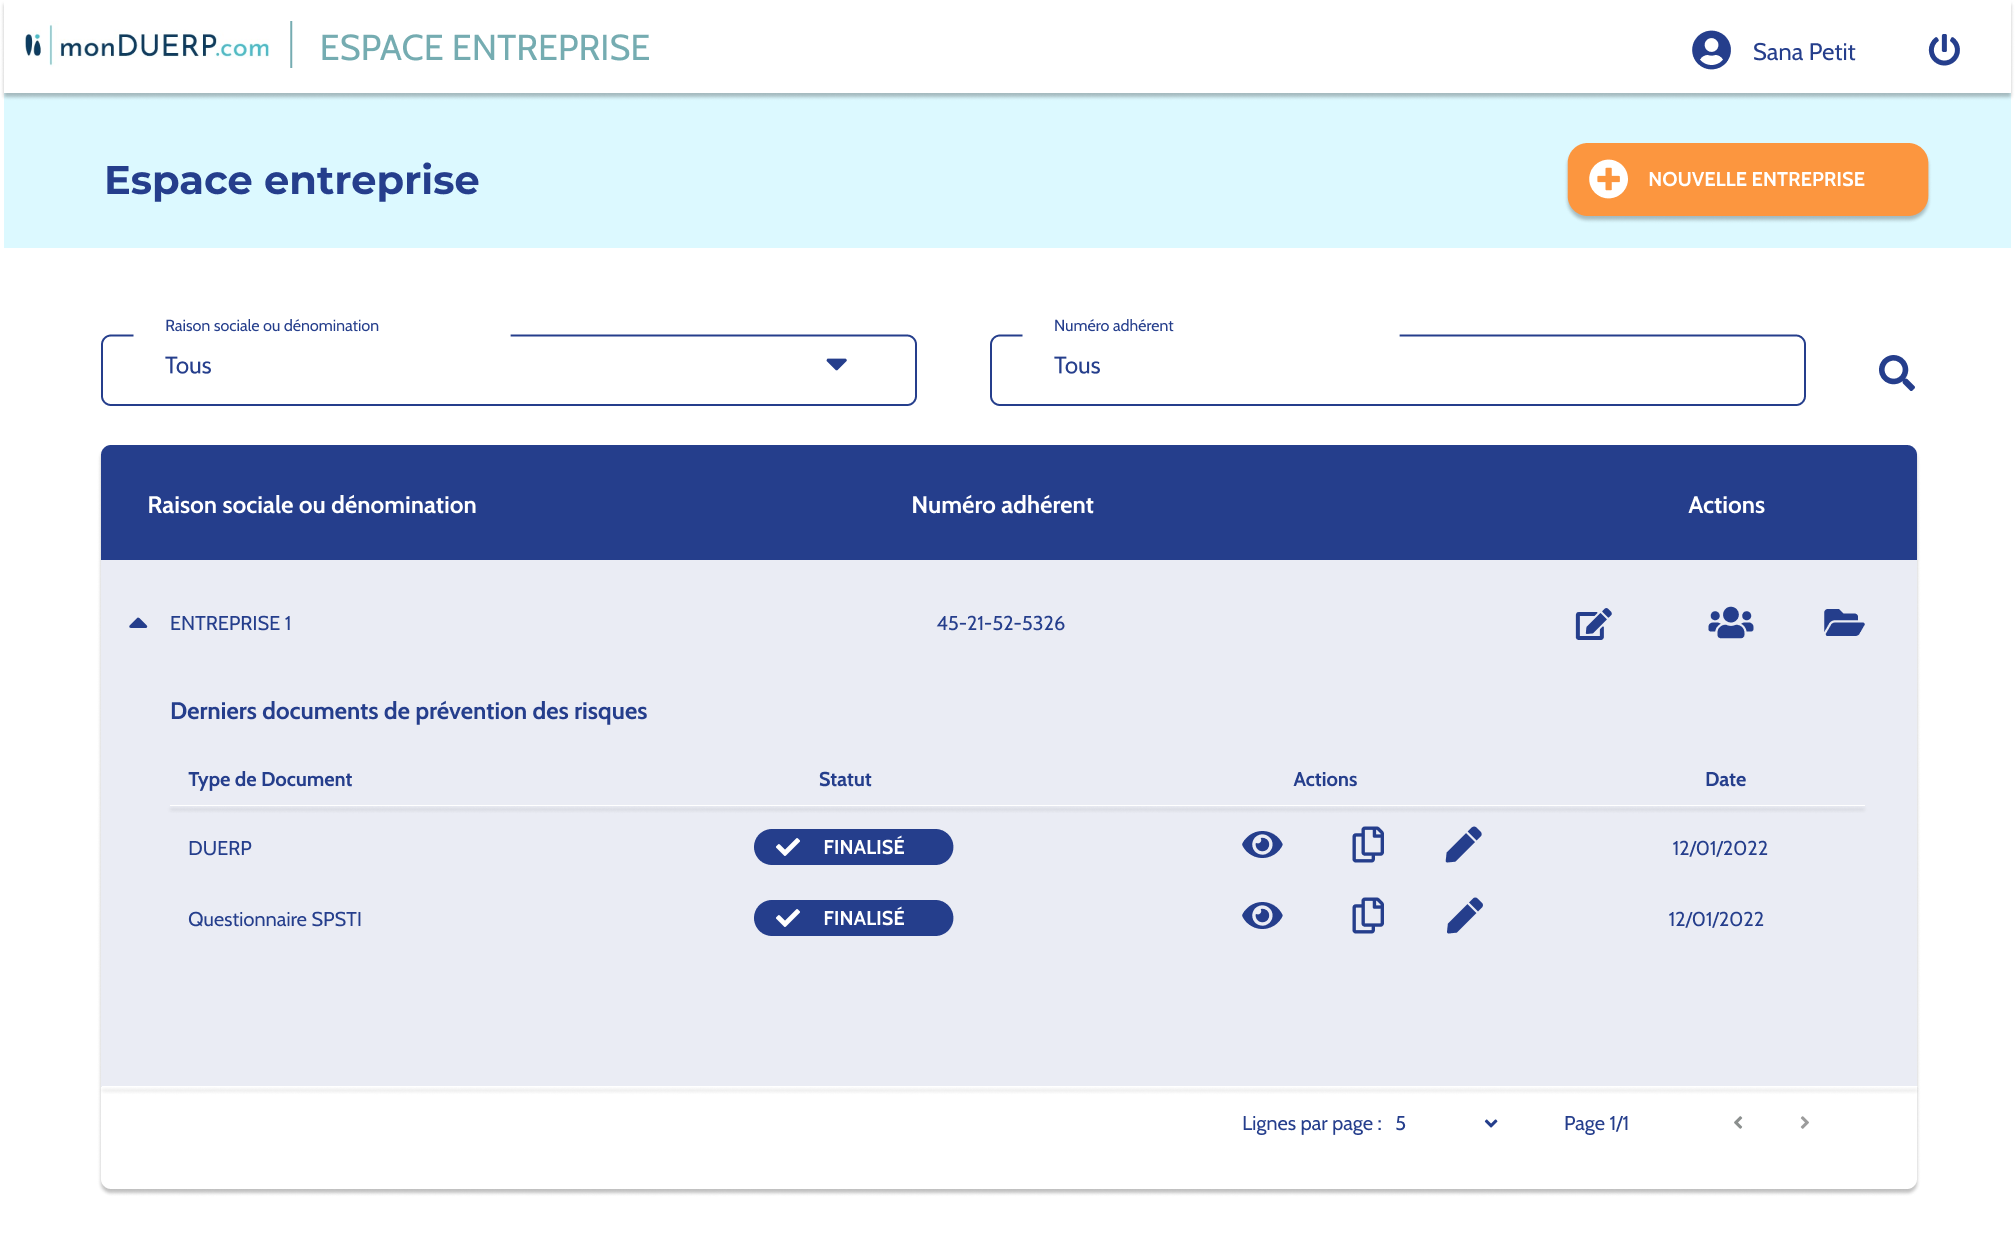Click the Type de Document header
Viewport: 2015px width, 1258px height.
point(270,779)
